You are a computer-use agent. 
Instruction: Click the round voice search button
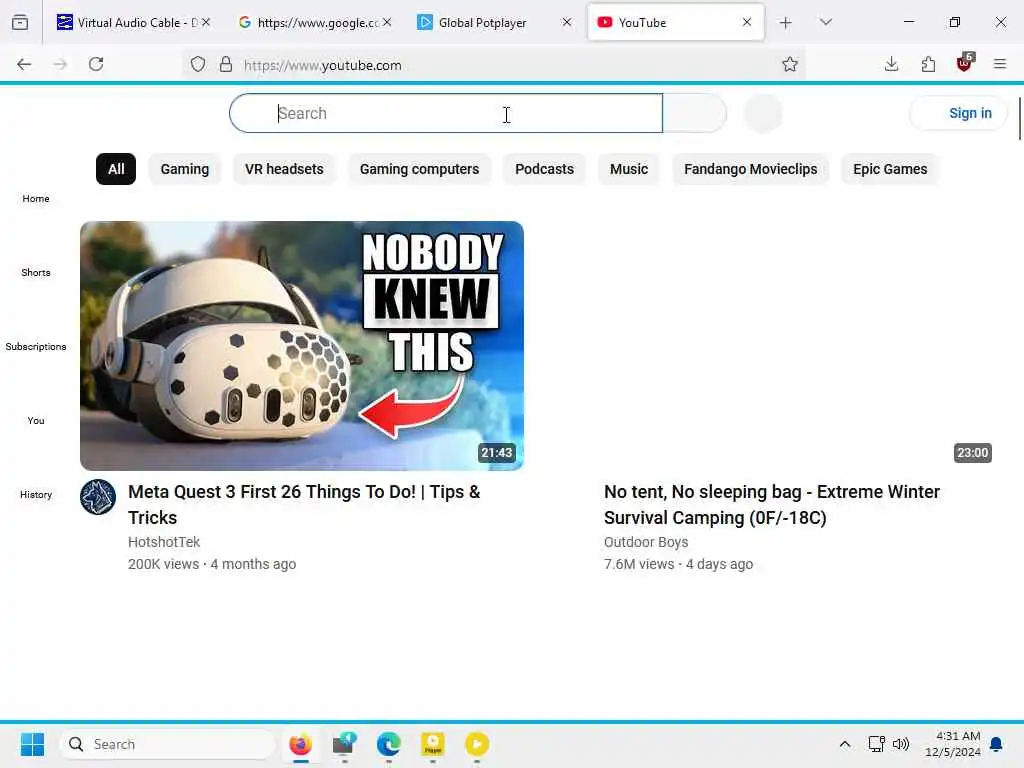(x=763, y=114)
